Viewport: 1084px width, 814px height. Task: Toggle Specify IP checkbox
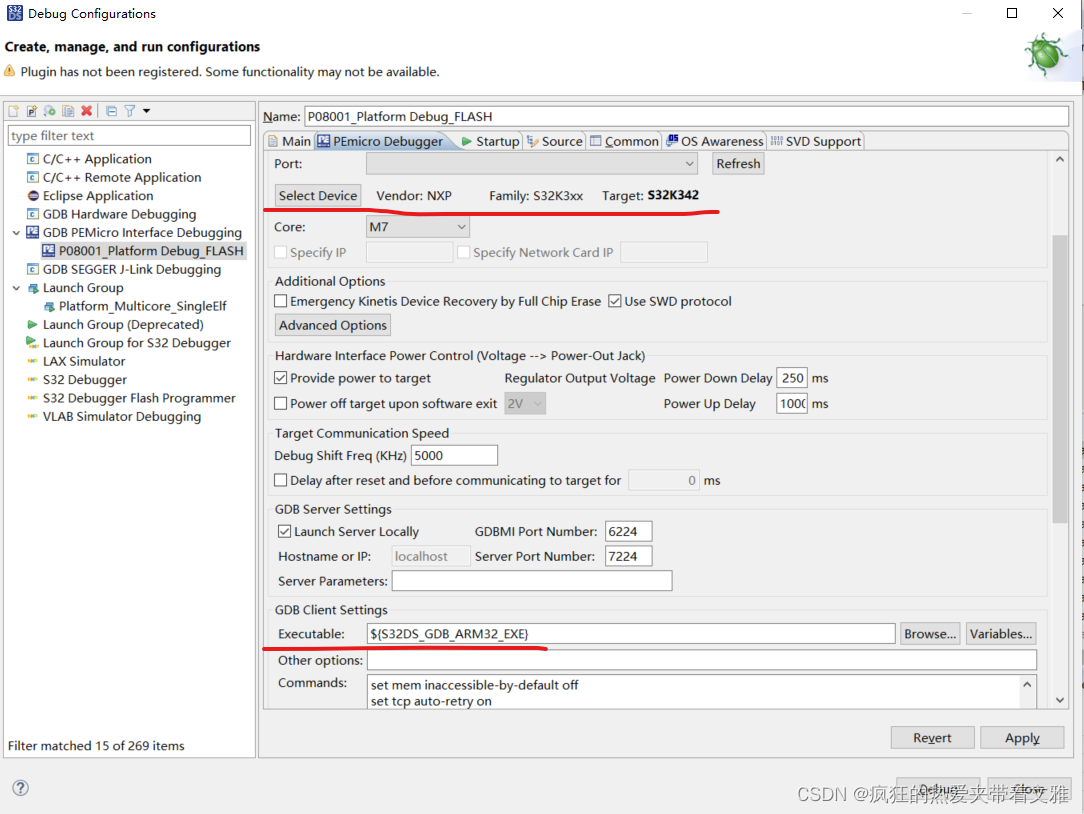(281, 252)
